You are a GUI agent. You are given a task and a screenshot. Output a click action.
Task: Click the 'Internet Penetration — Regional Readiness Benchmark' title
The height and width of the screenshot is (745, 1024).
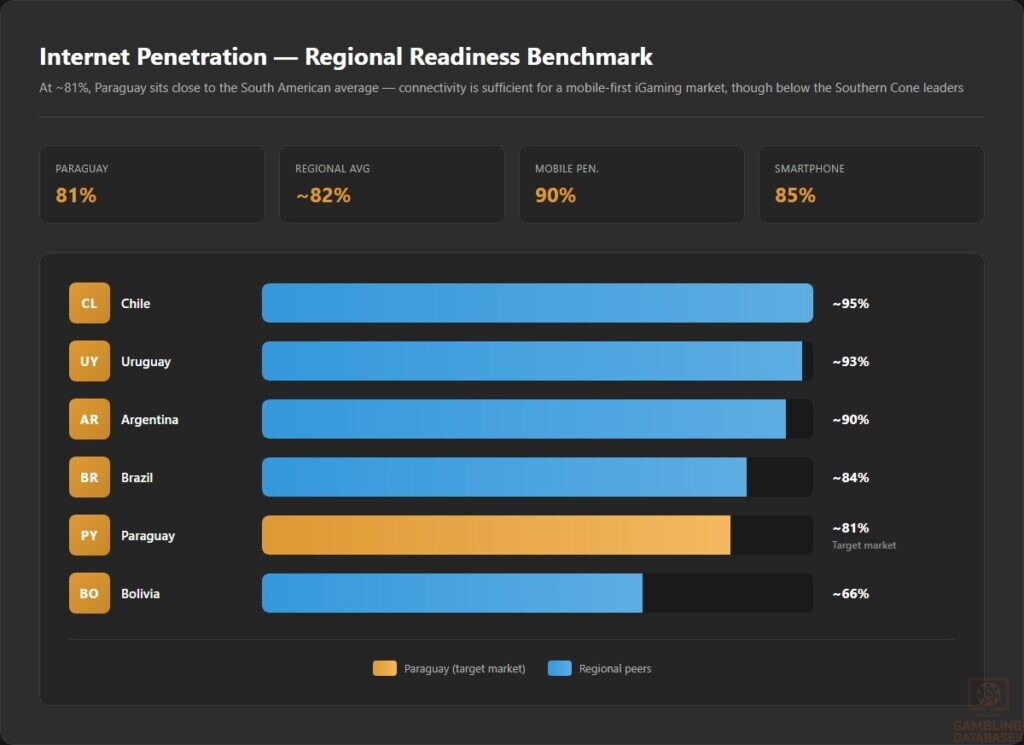346,57
